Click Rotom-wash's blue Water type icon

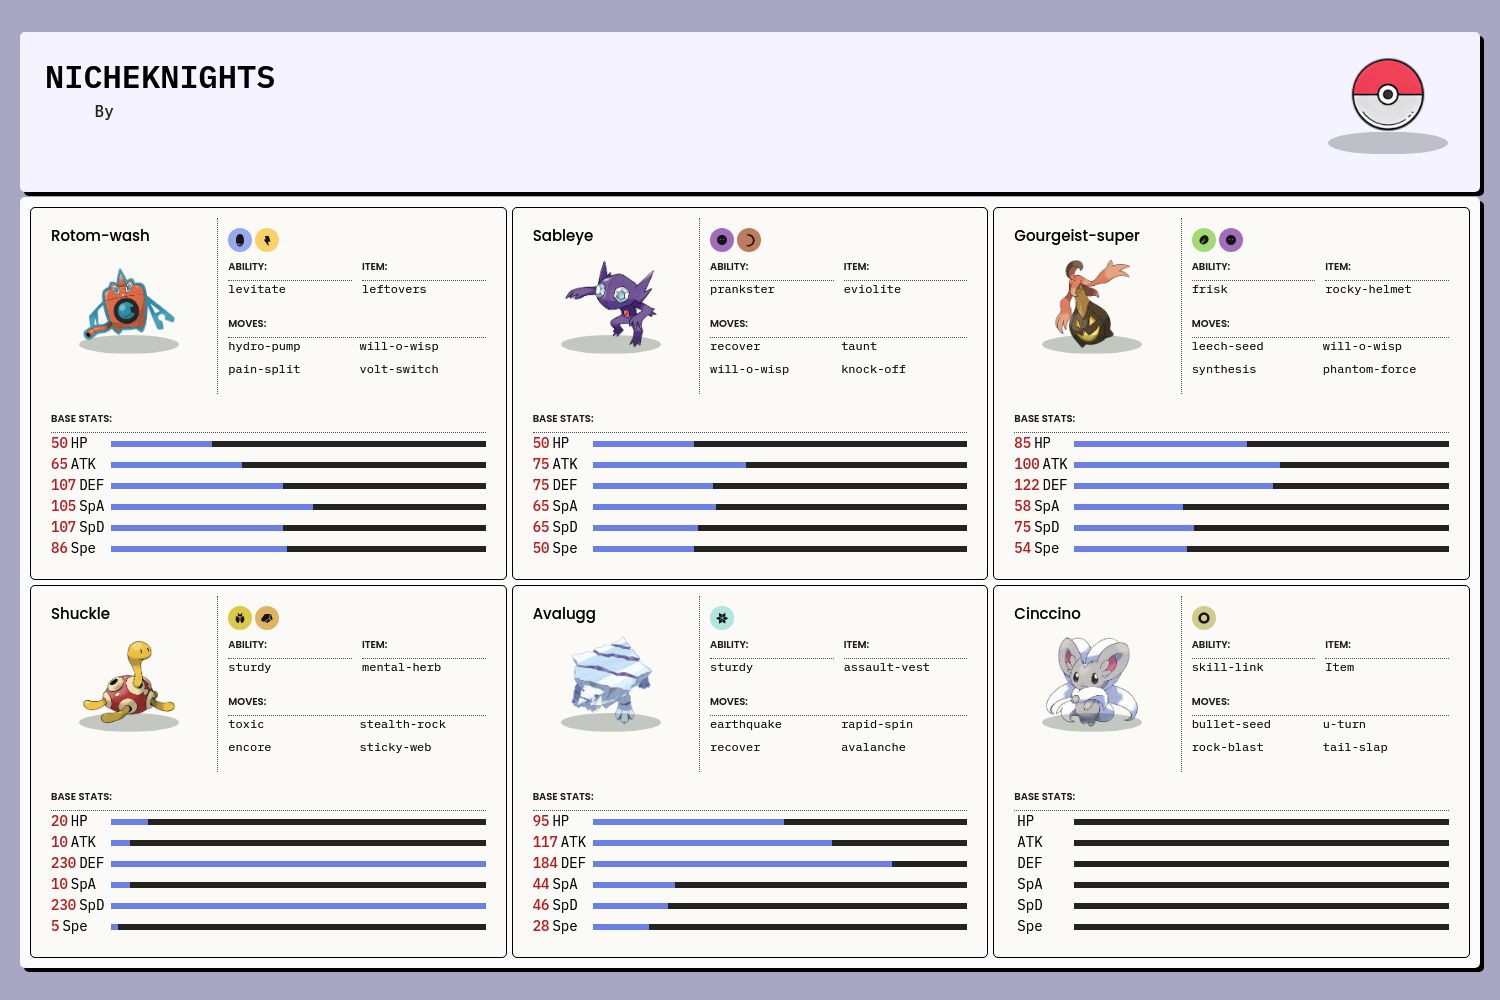(240, 240)
